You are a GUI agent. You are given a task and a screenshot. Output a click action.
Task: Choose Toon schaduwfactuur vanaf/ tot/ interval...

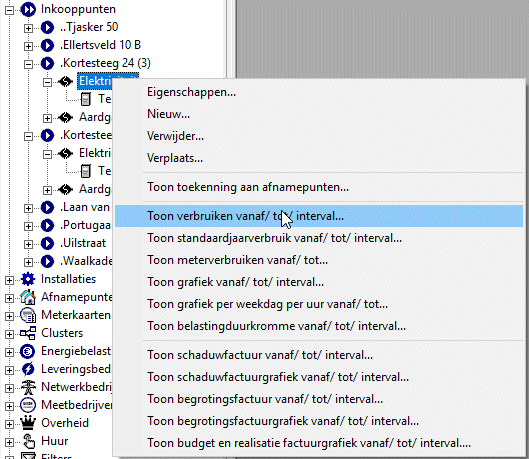260,355
